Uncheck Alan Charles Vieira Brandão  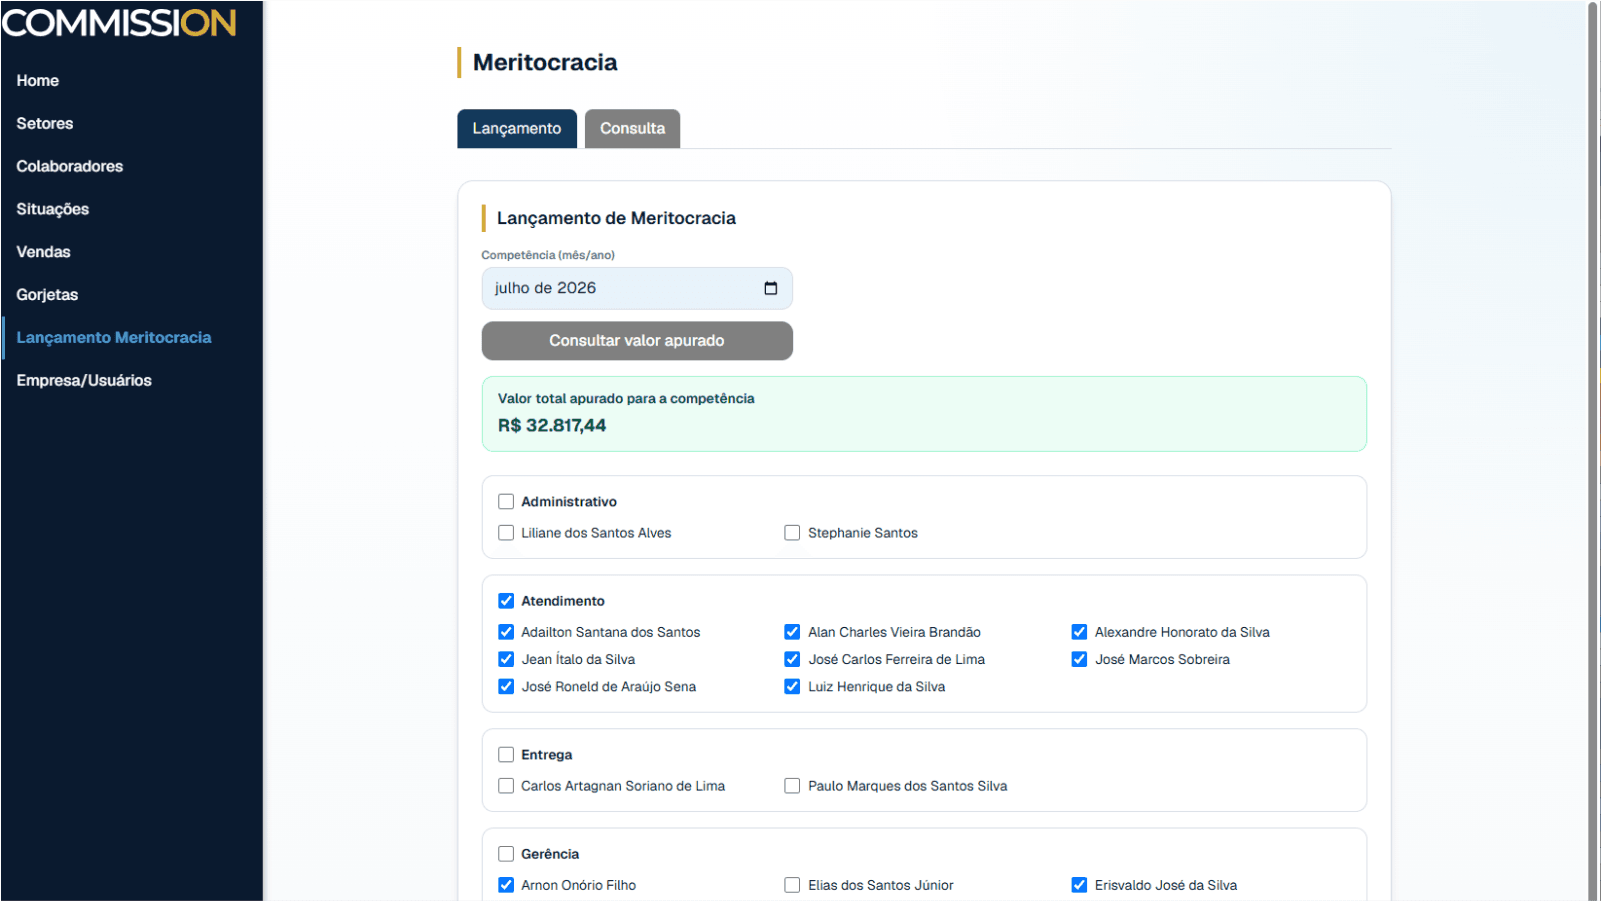(x=792, y=632)
